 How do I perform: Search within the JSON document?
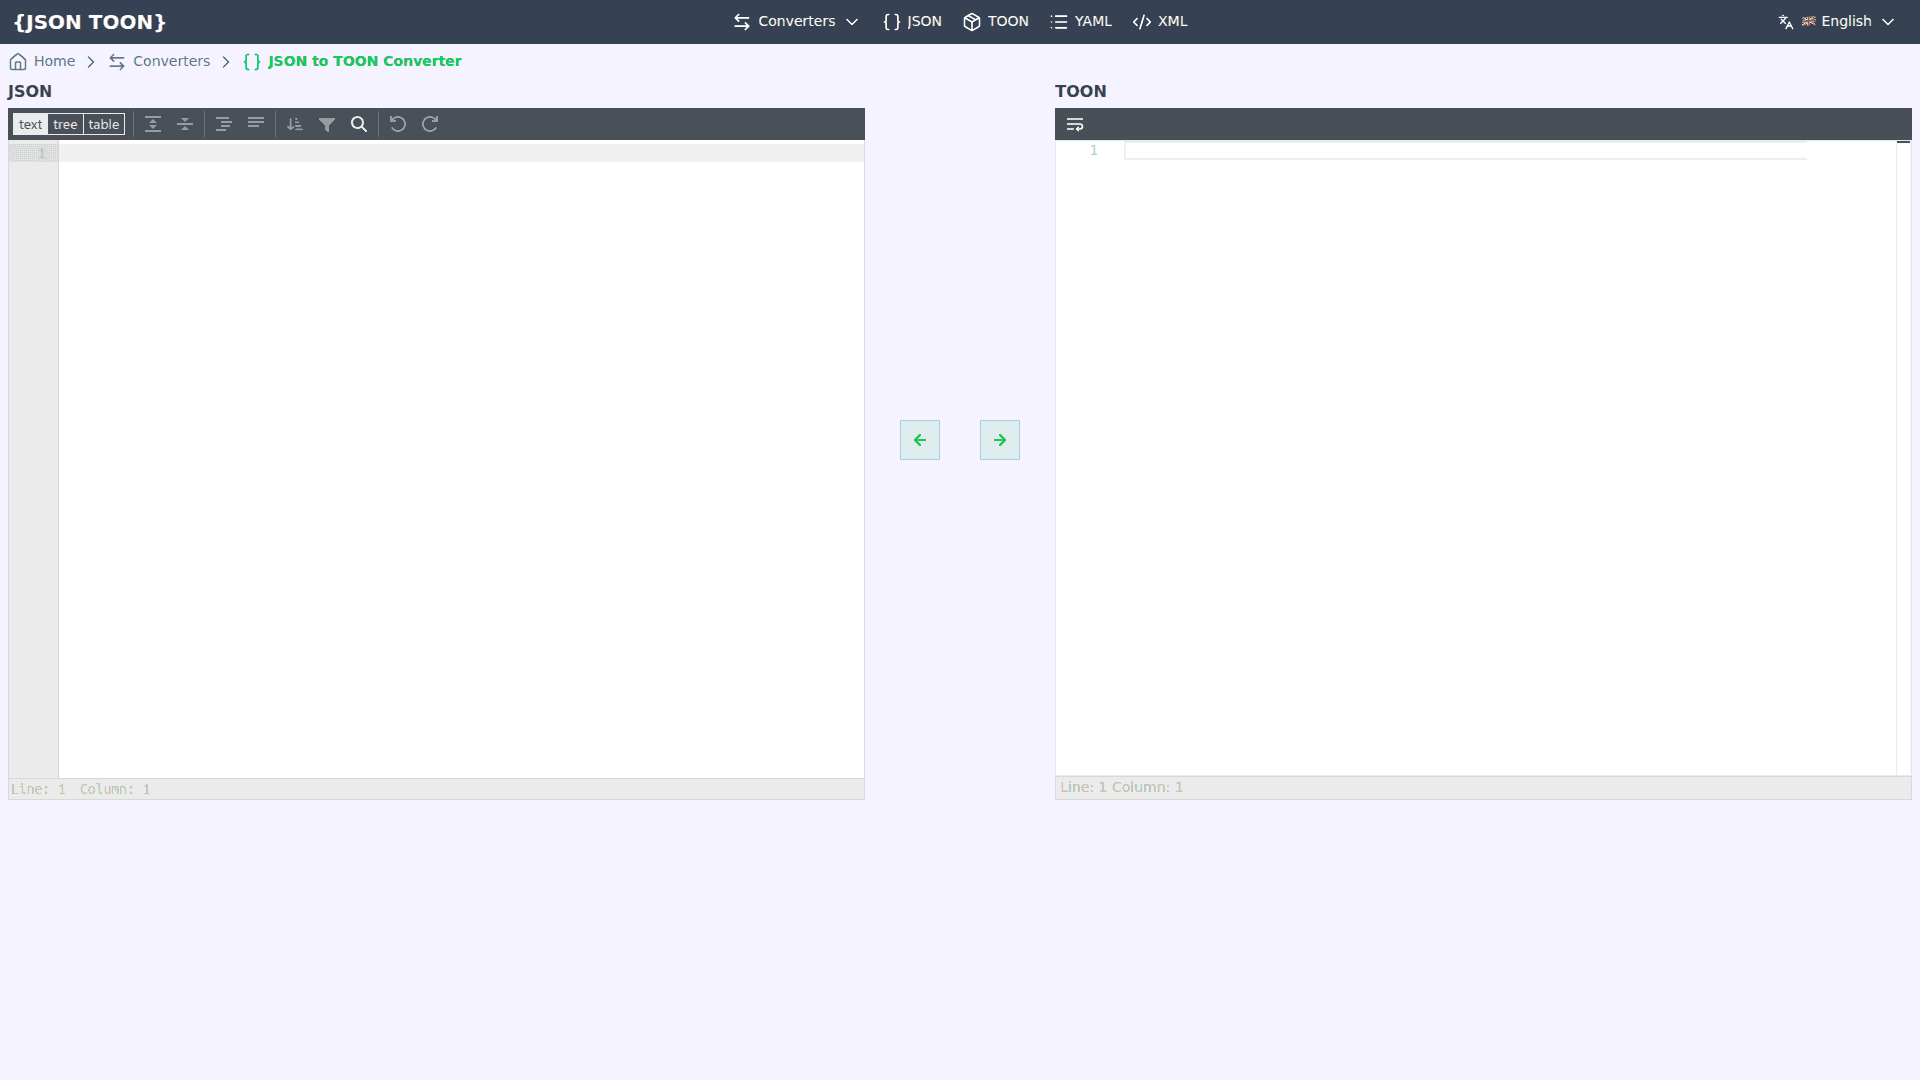(358, 123)
